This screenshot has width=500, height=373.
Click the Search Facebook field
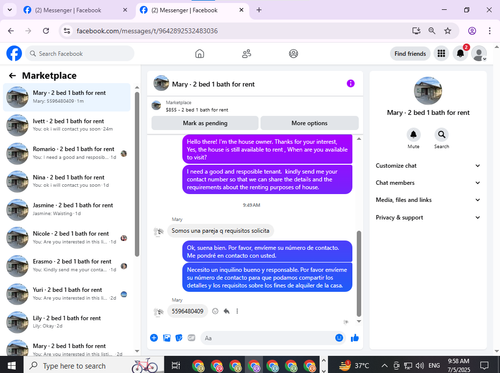coord(80,54)
